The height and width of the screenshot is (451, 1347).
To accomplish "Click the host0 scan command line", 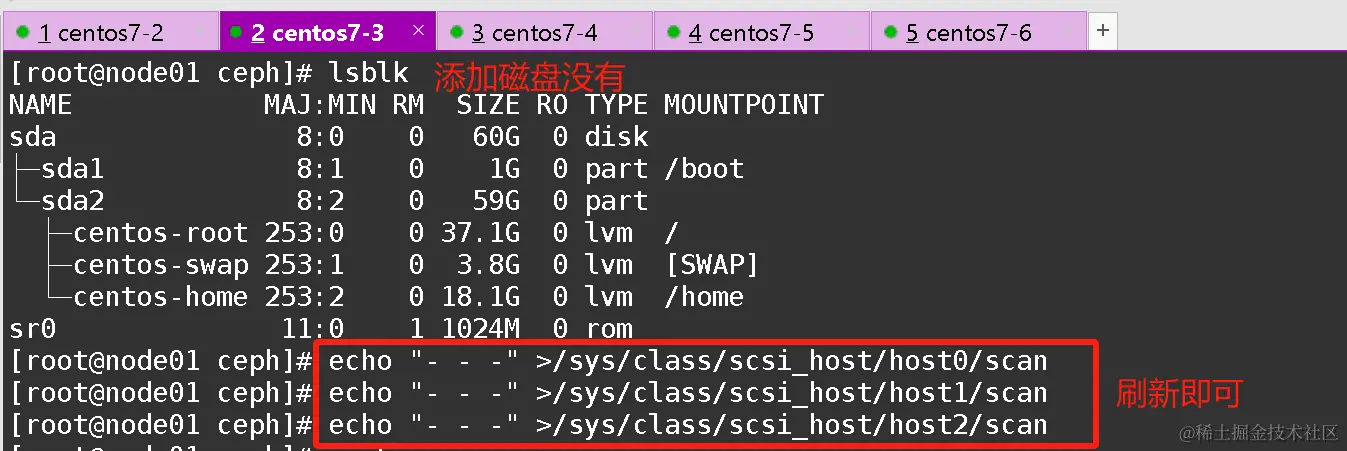I will pos(687,361).
